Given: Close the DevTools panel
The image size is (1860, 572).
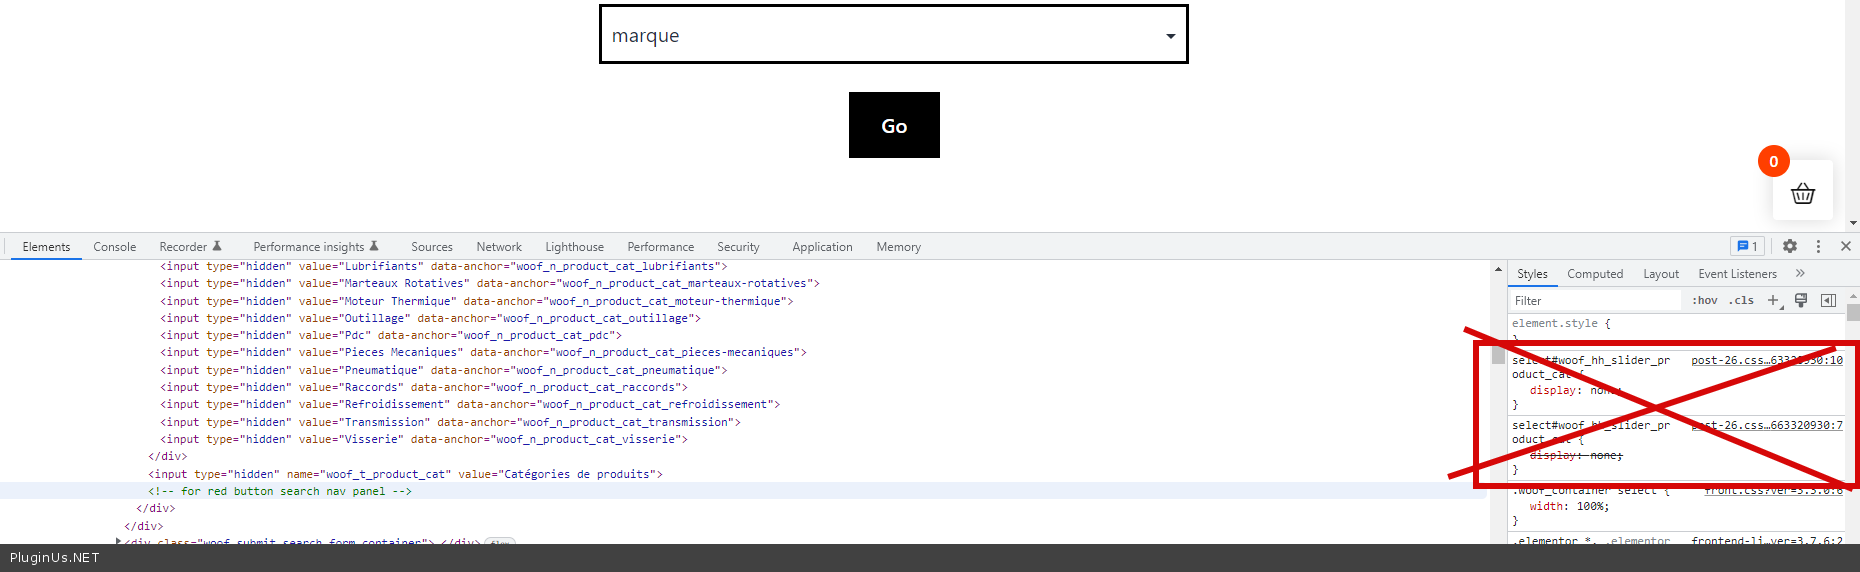Looking at the screenshot, I should point(1846,246).
